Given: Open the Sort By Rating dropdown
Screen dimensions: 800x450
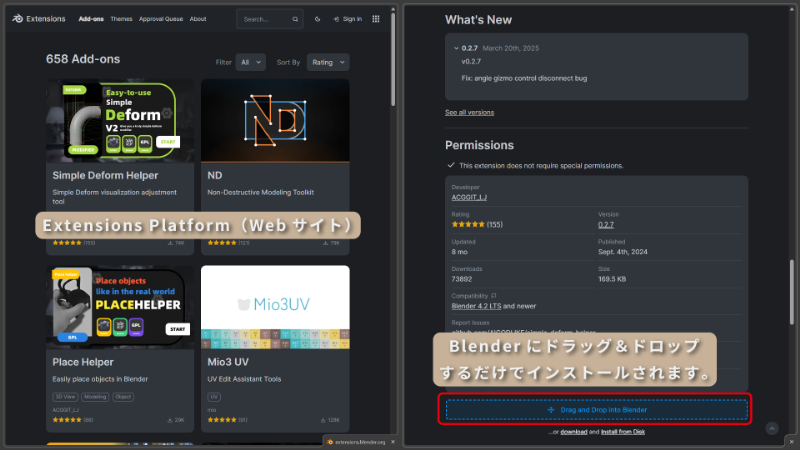Looking at the screenshot, I should pyautogui.click(x=328, y=62).
